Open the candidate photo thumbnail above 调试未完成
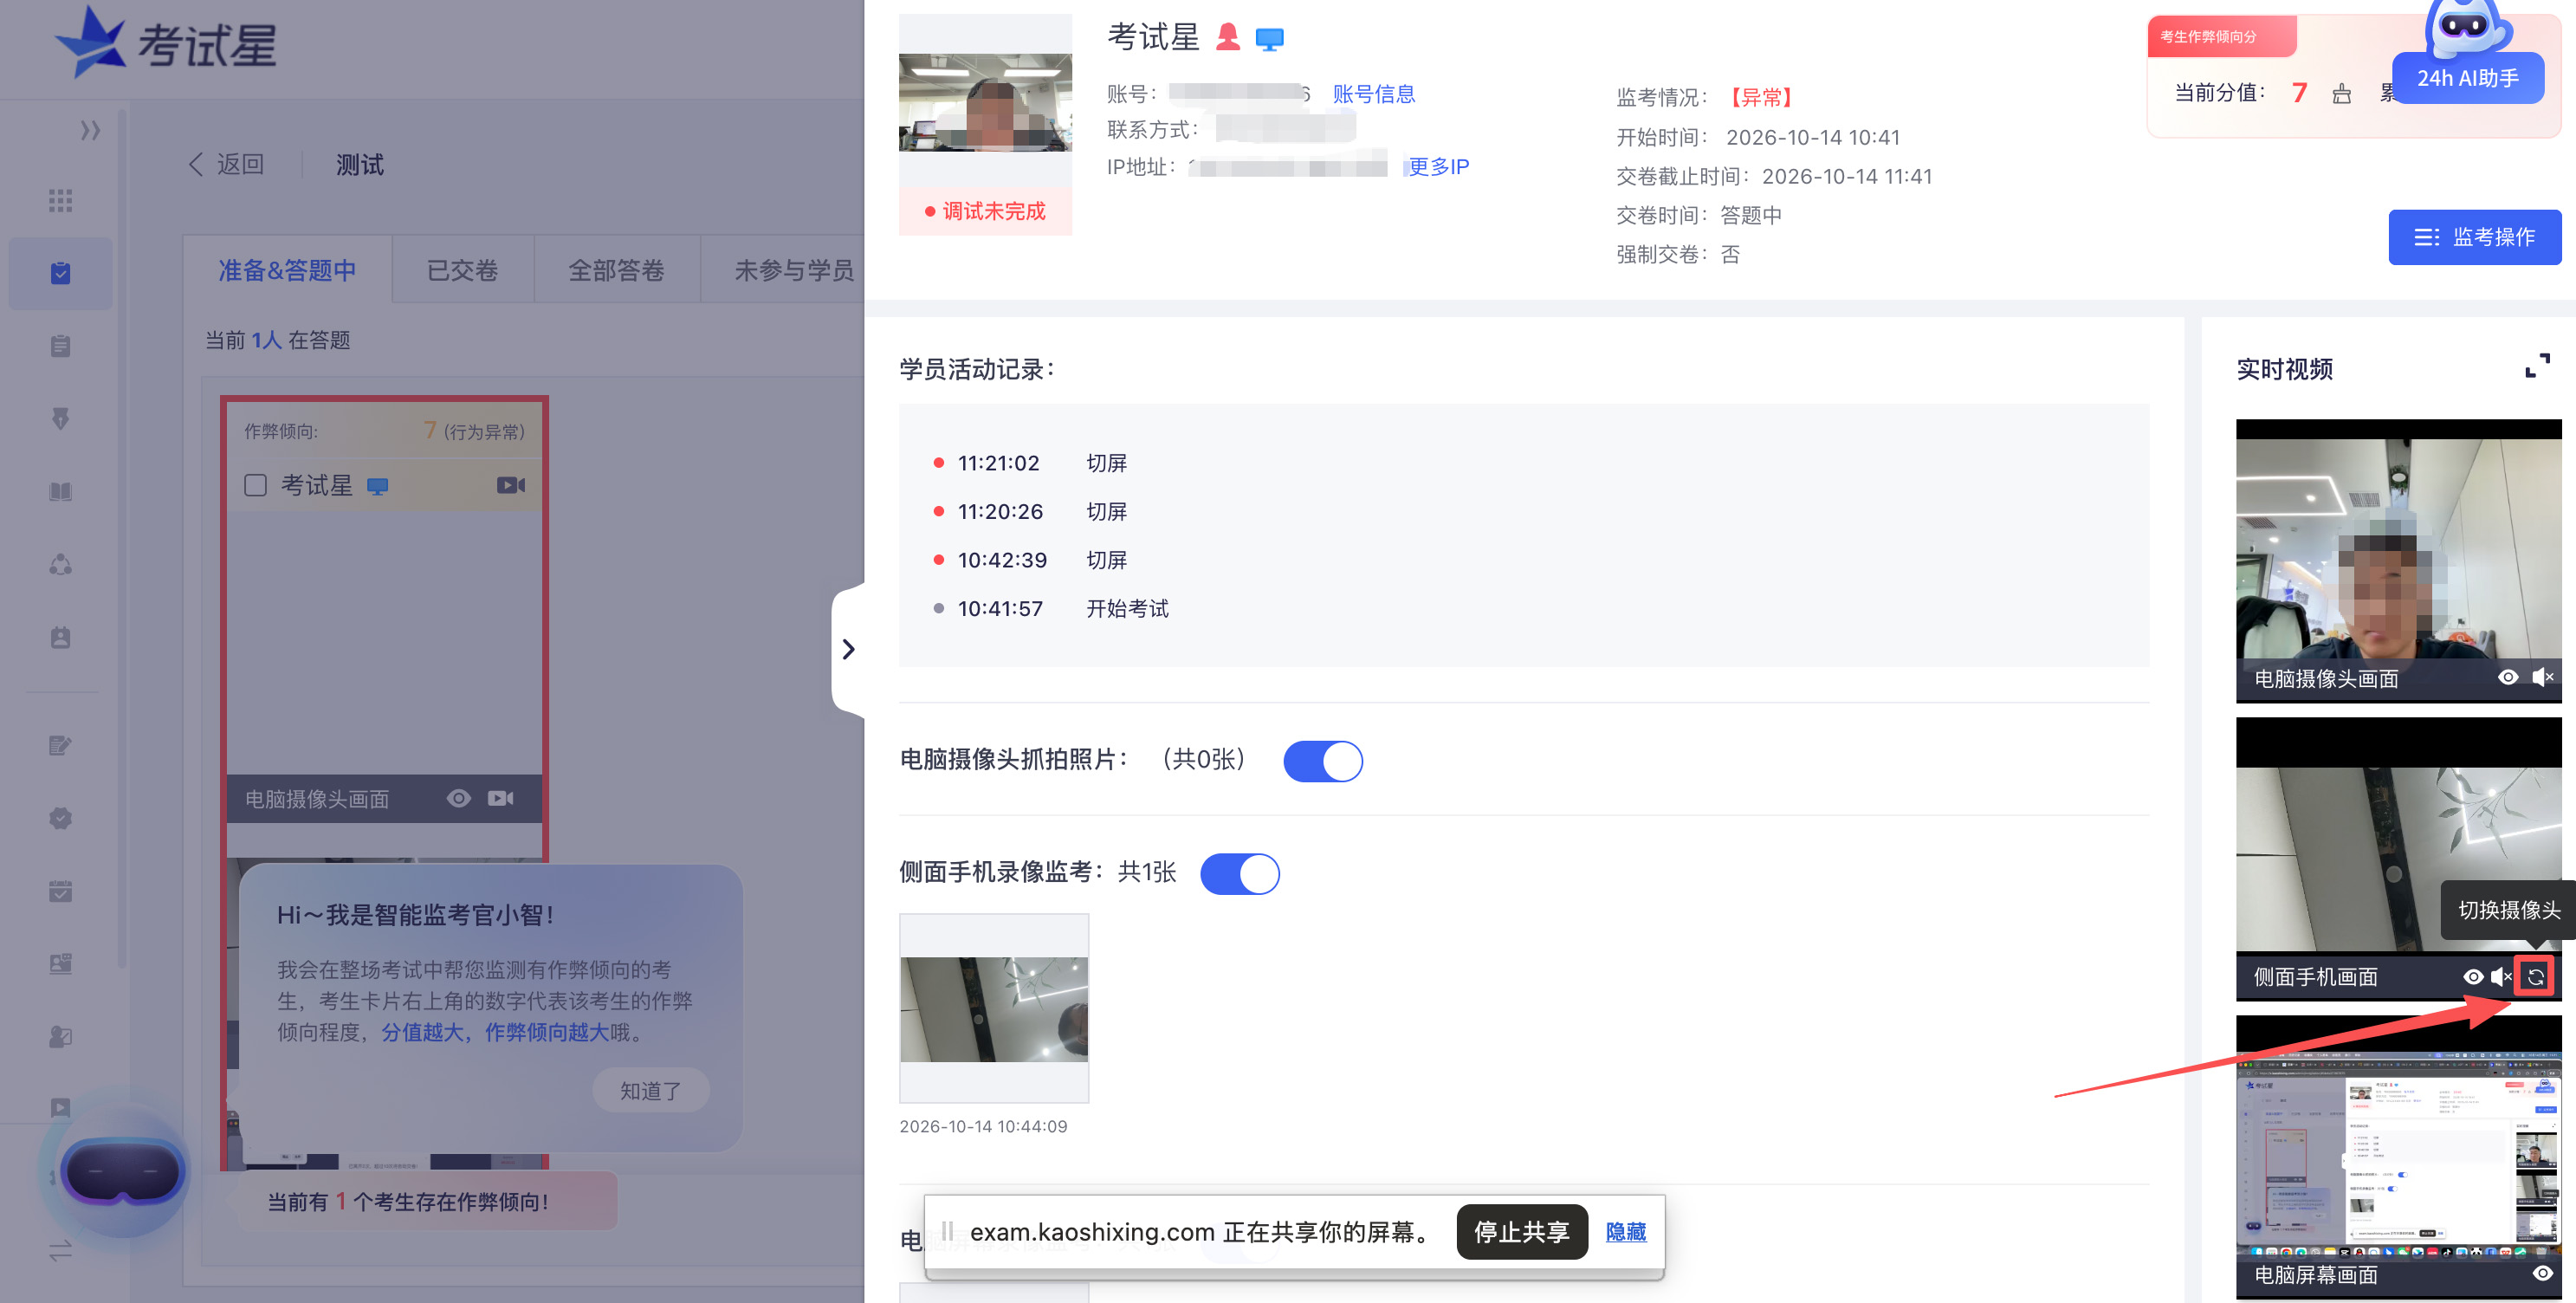This screenshot has width=2576, height=1303. [985, 101]
